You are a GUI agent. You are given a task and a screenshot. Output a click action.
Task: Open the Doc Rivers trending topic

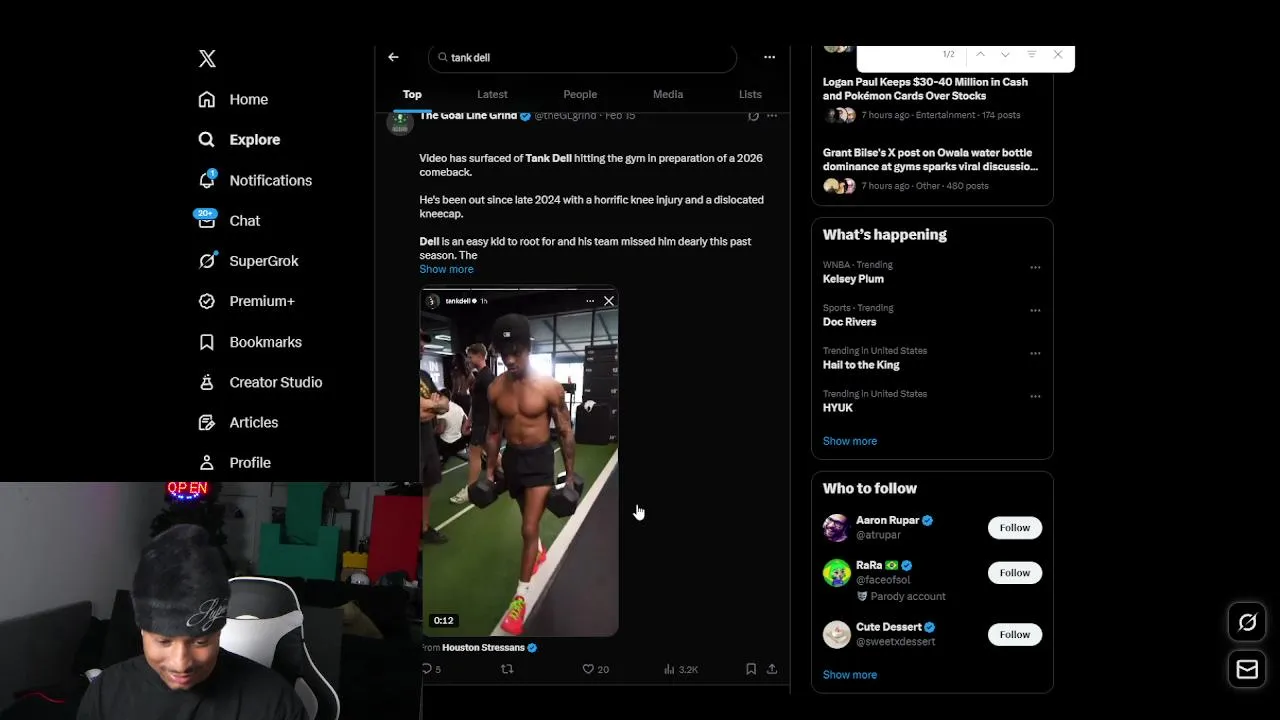(x=849, y=322)
